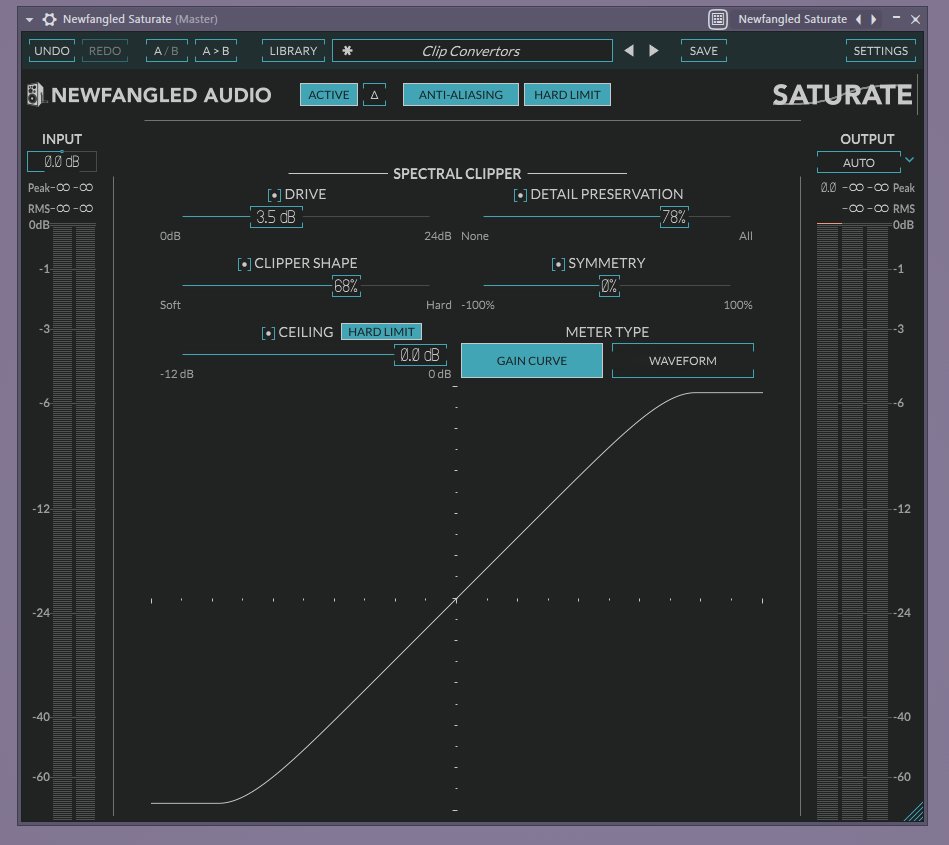Go to previous plugin with title bar left arrow
Viewport: 949px width, 845px height.
click(x=858, y=19)
